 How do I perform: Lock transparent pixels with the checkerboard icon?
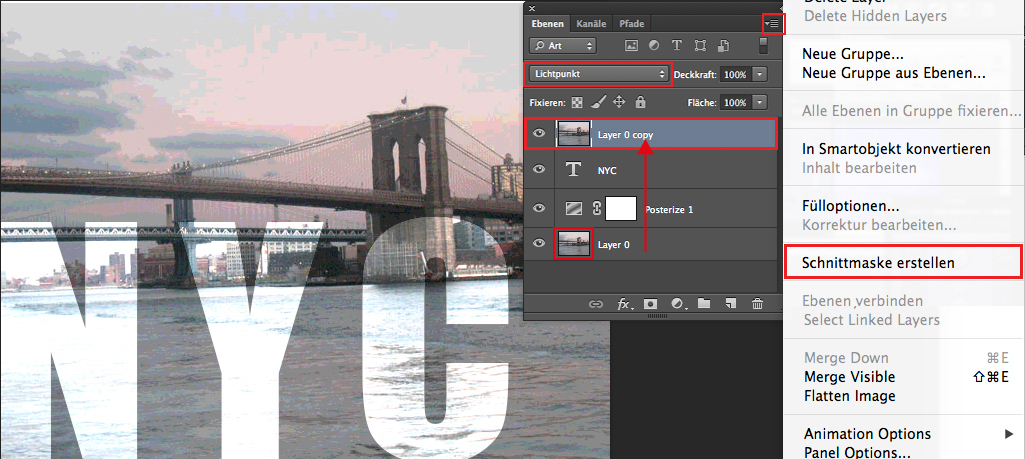(x=577, y=102)
